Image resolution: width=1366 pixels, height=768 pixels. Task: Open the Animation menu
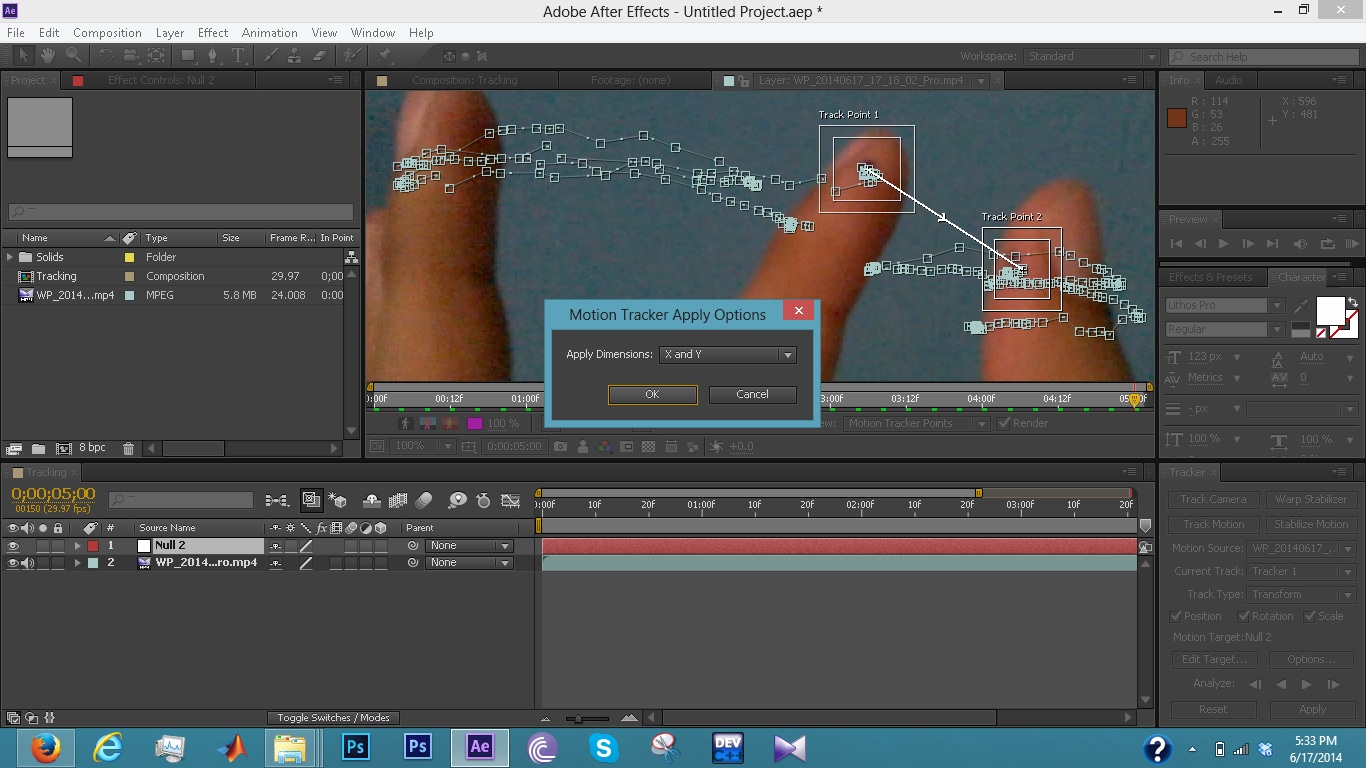coord(269,33)
